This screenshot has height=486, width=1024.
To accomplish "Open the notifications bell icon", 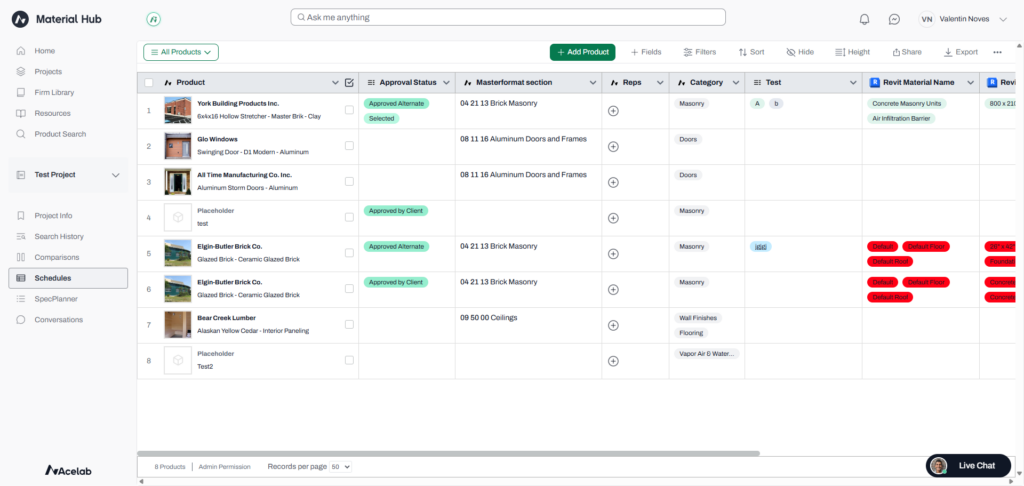I will 865,19.
